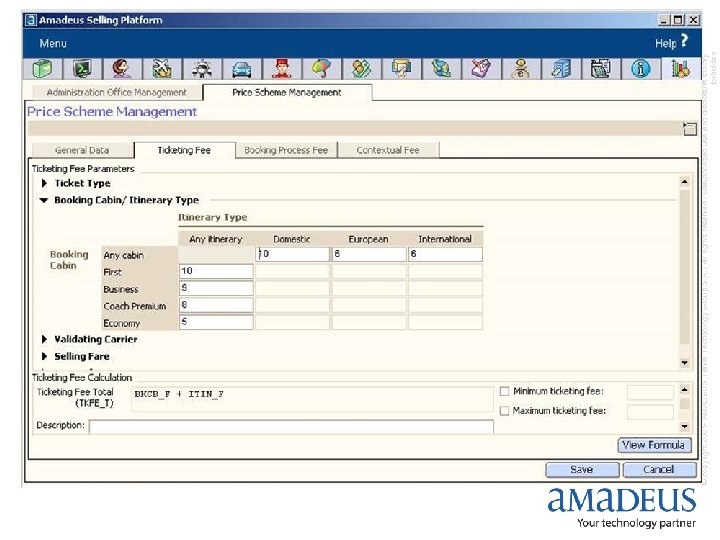Click the Description text field
720x540 pixels.
[x=292, y=427]
